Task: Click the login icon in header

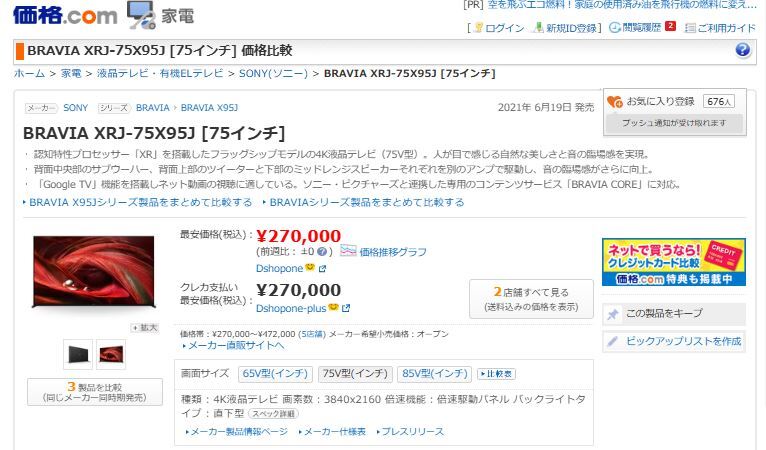Action: [x=478, y=28]
